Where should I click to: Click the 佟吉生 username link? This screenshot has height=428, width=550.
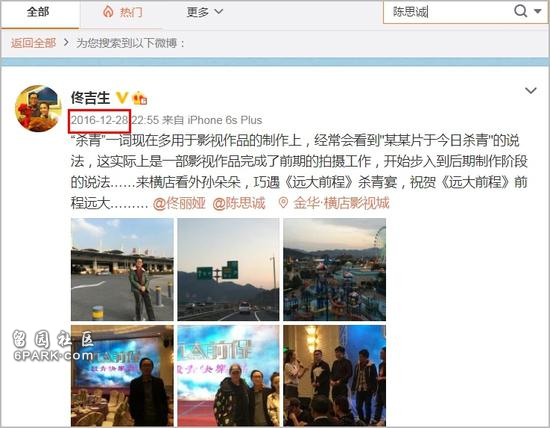[90, 98]
